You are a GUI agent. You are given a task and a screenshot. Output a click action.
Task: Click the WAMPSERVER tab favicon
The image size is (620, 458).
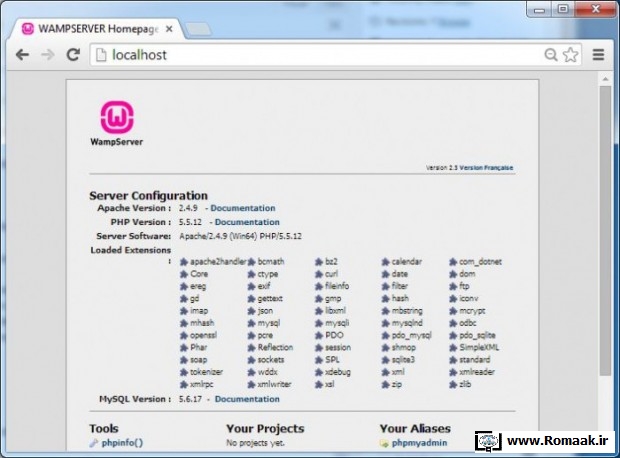(28, 29)
